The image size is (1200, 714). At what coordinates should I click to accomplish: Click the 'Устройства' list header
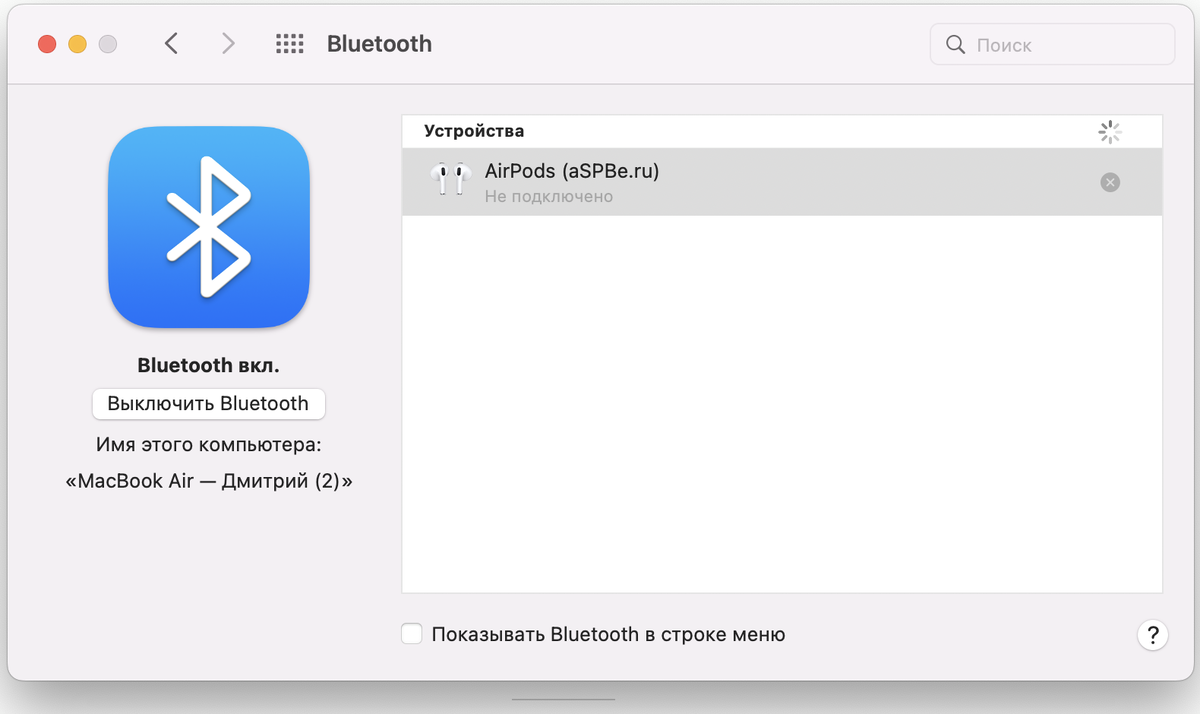point(474,131)
